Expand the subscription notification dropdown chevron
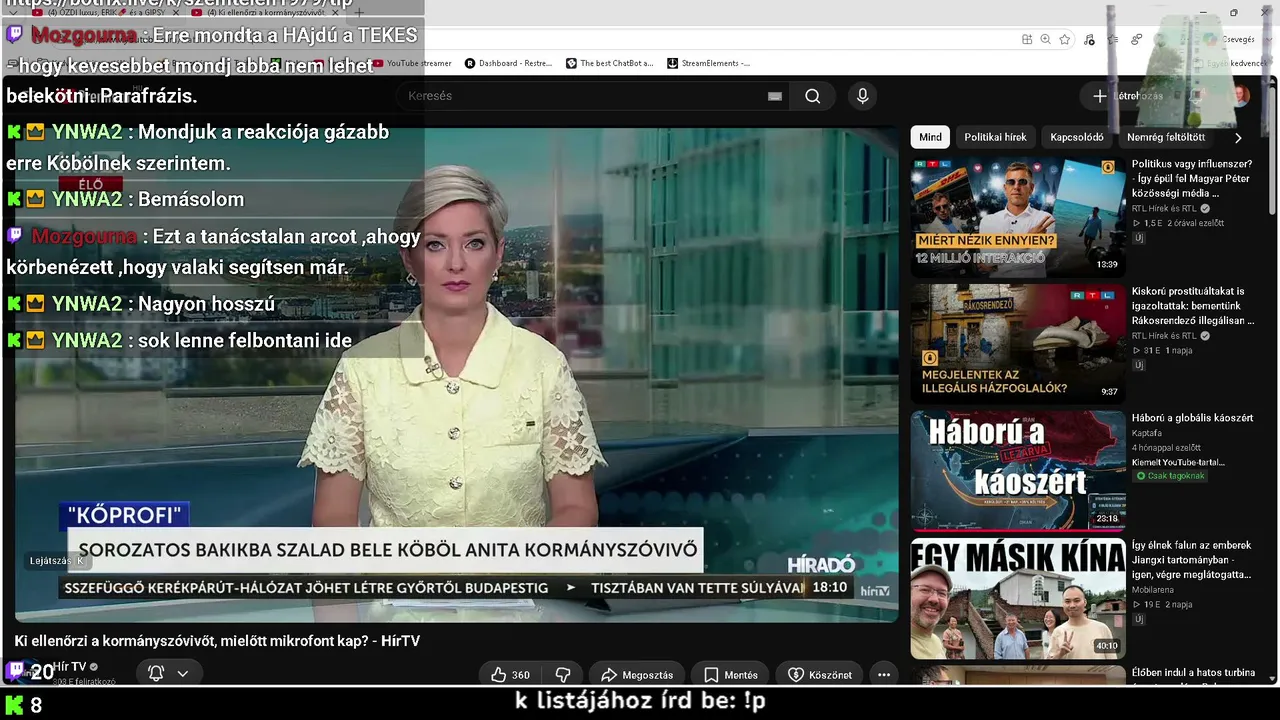This screenshot has height=720, width=1280. click(182, 674)
